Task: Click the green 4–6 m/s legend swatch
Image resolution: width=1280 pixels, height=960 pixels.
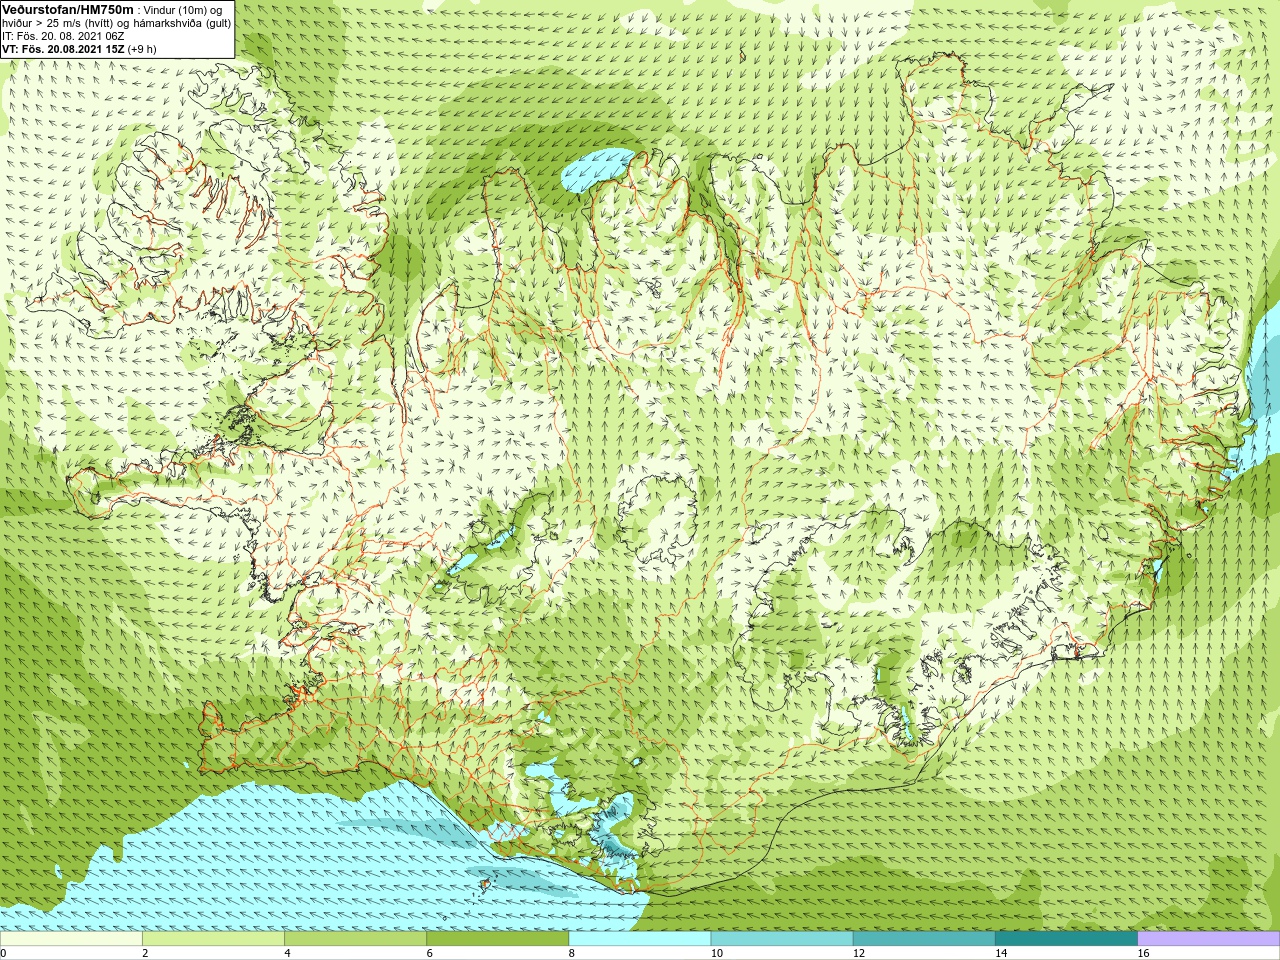Action: pyautogui.click(x=355, y=939)
